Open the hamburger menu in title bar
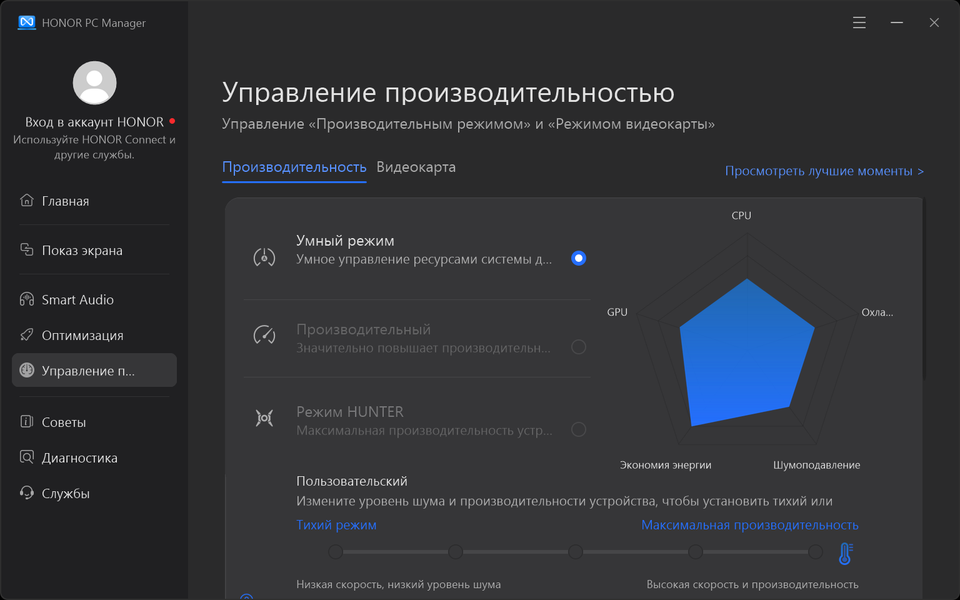This screenshot has width=960, height=600. click(x=859, y=23)
